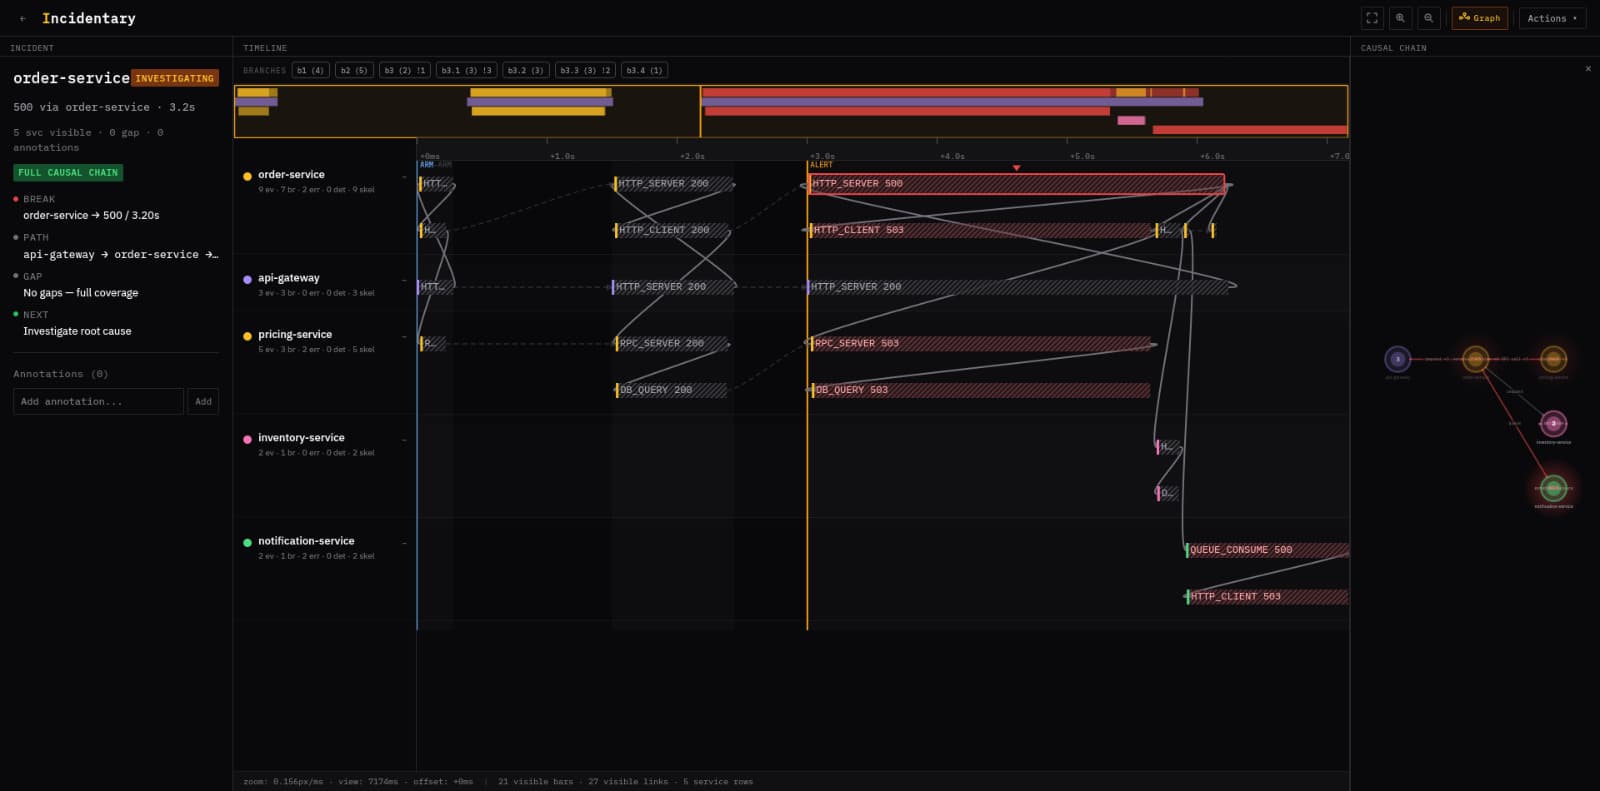The height and width of the screenshot is (791, 1600).
Task: Click the pricing-service graph node, end of the top row
Action: click(1553, 359)
